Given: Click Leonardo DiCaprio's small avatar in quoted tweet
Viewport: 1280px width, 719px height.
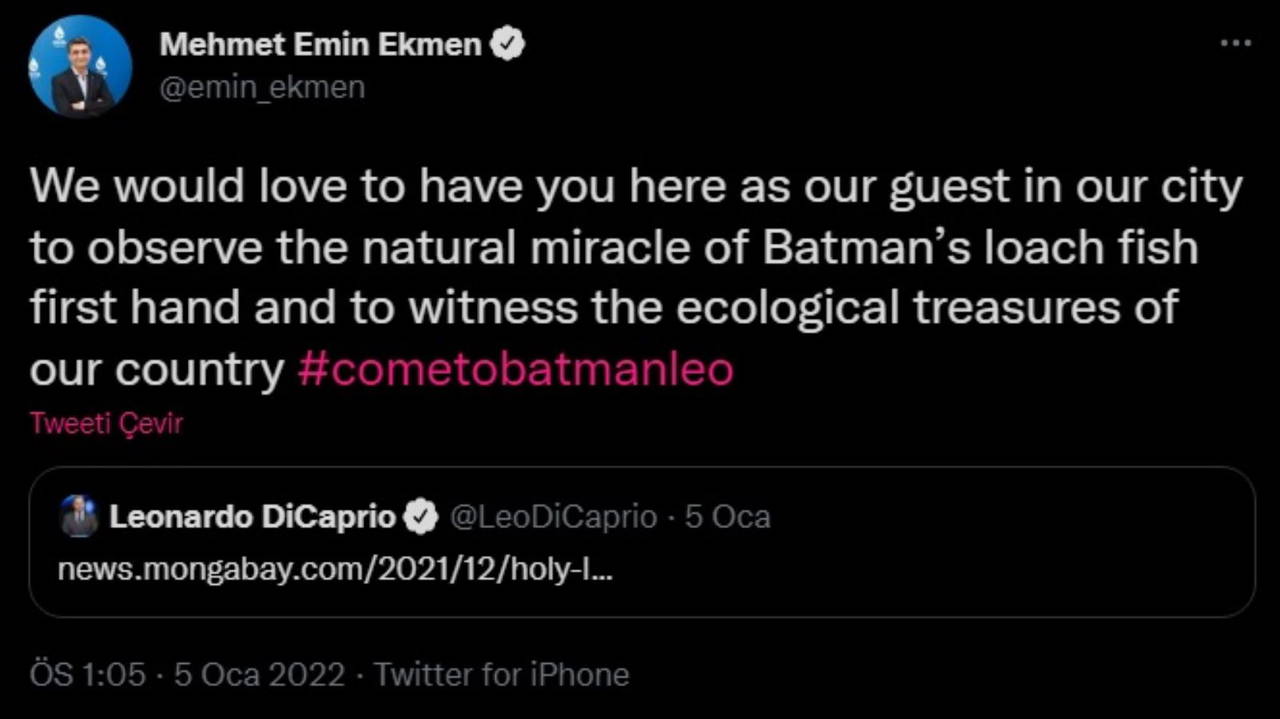Looking at the screenshot, I should coord(78,517).
